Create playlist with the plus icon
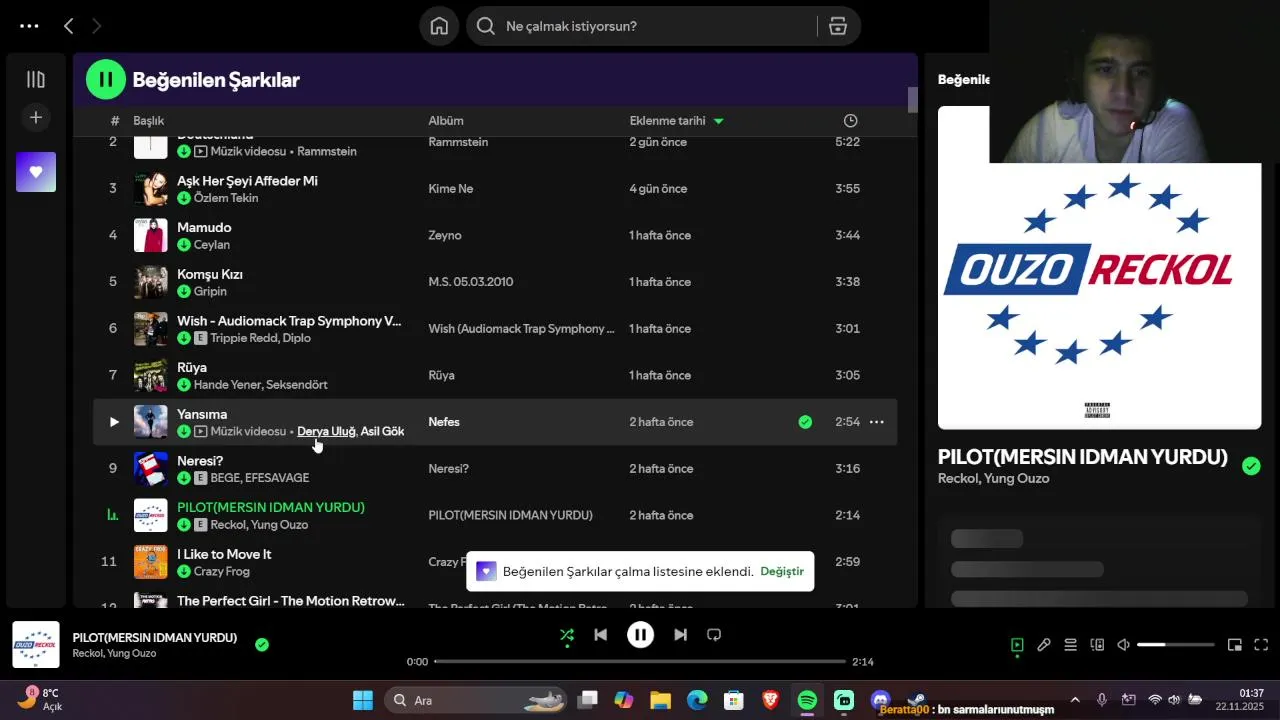 point(36,117)
